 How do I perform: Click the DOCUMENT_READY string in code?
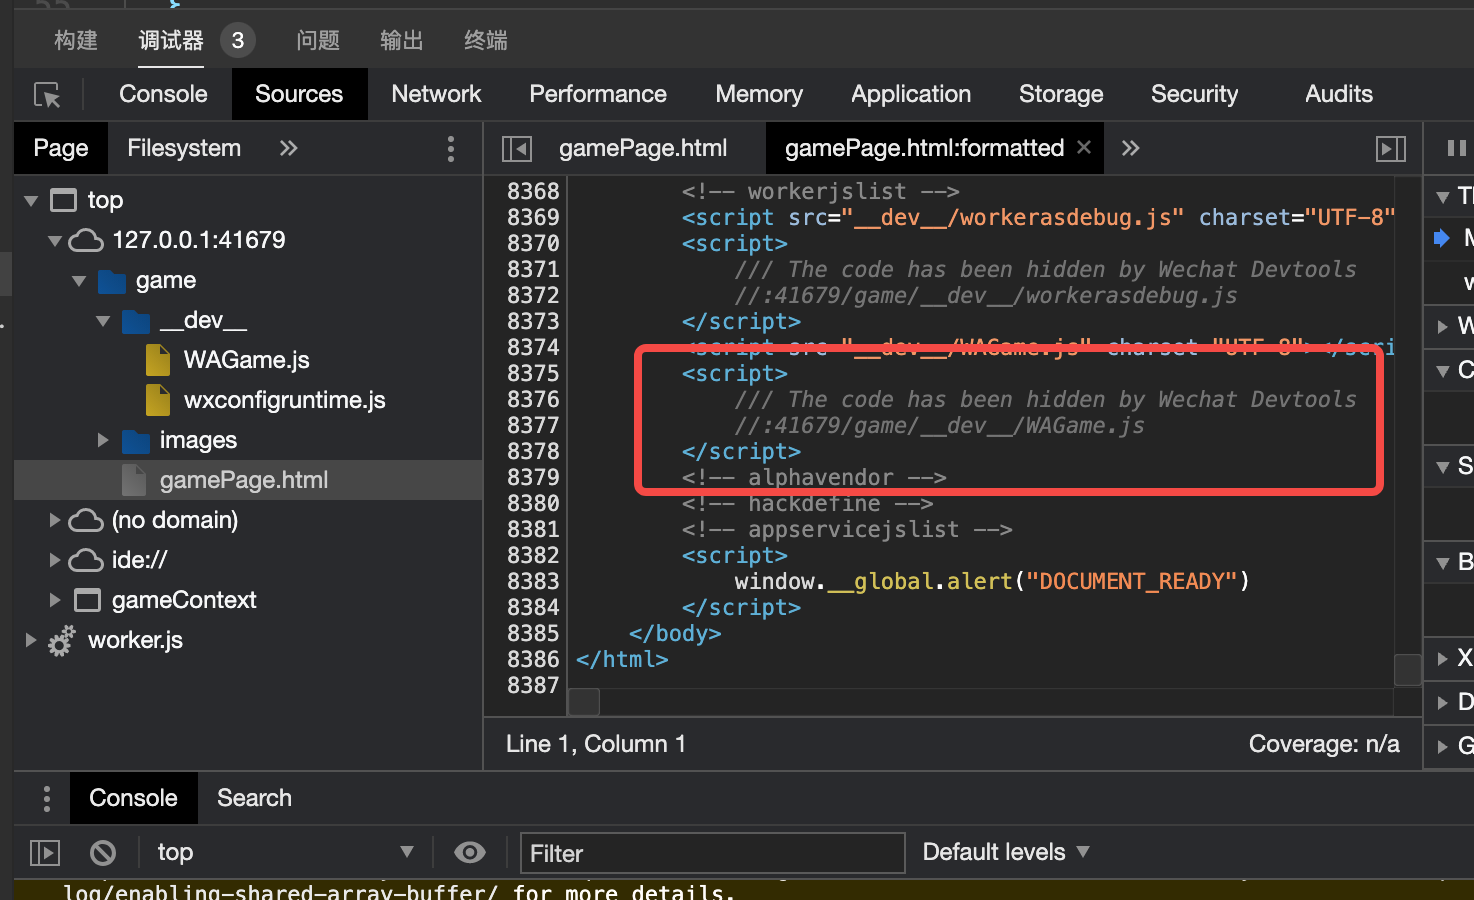pos(1132,581)
